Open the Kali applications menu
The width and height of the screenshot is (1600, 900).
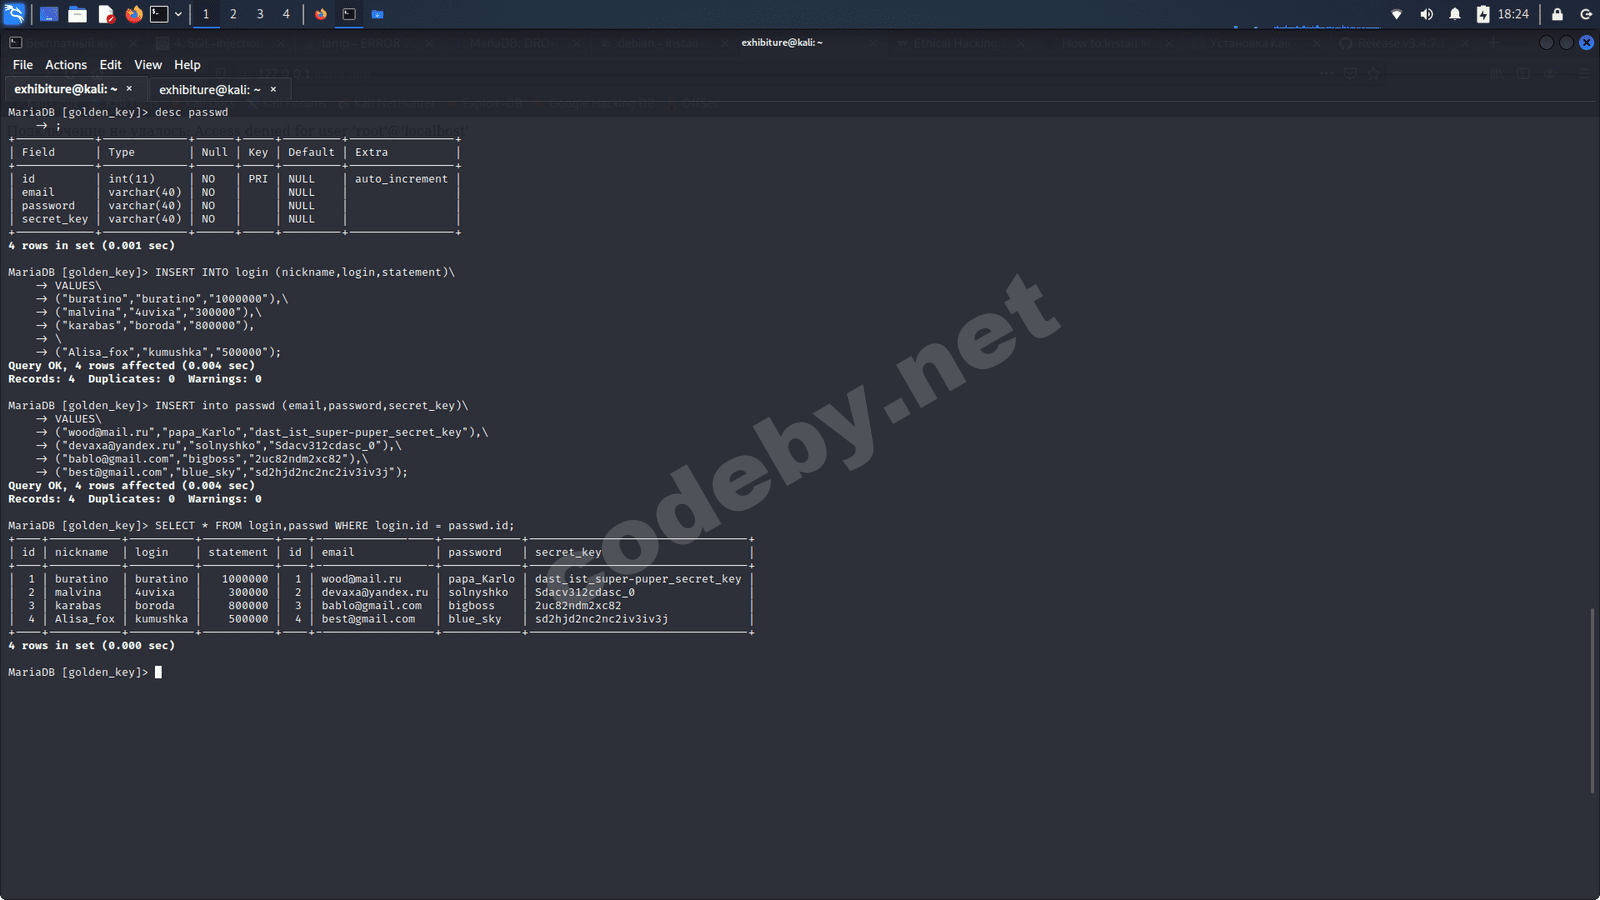pos(14,14)
